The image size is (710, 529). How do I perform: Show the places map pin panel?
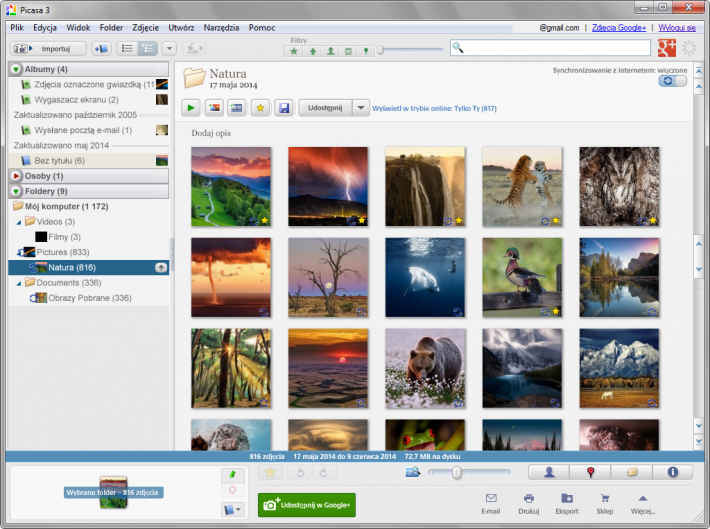(x=590, y=472)
